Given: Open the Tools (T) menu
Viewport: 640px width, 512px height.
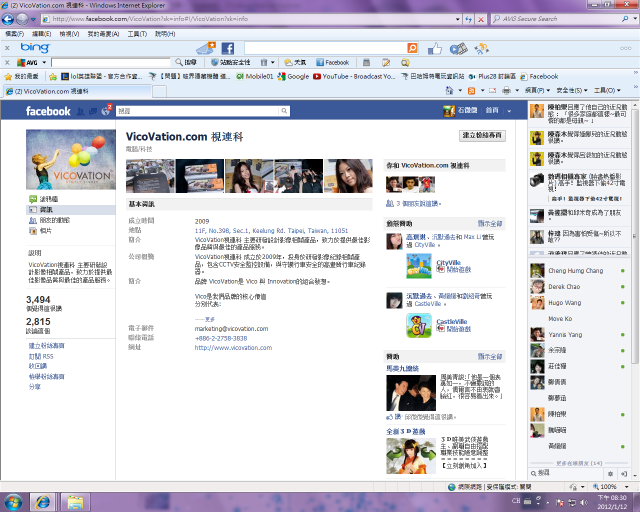Looking at the screenshot, I should pyautogui.click(x=137, y=34).
